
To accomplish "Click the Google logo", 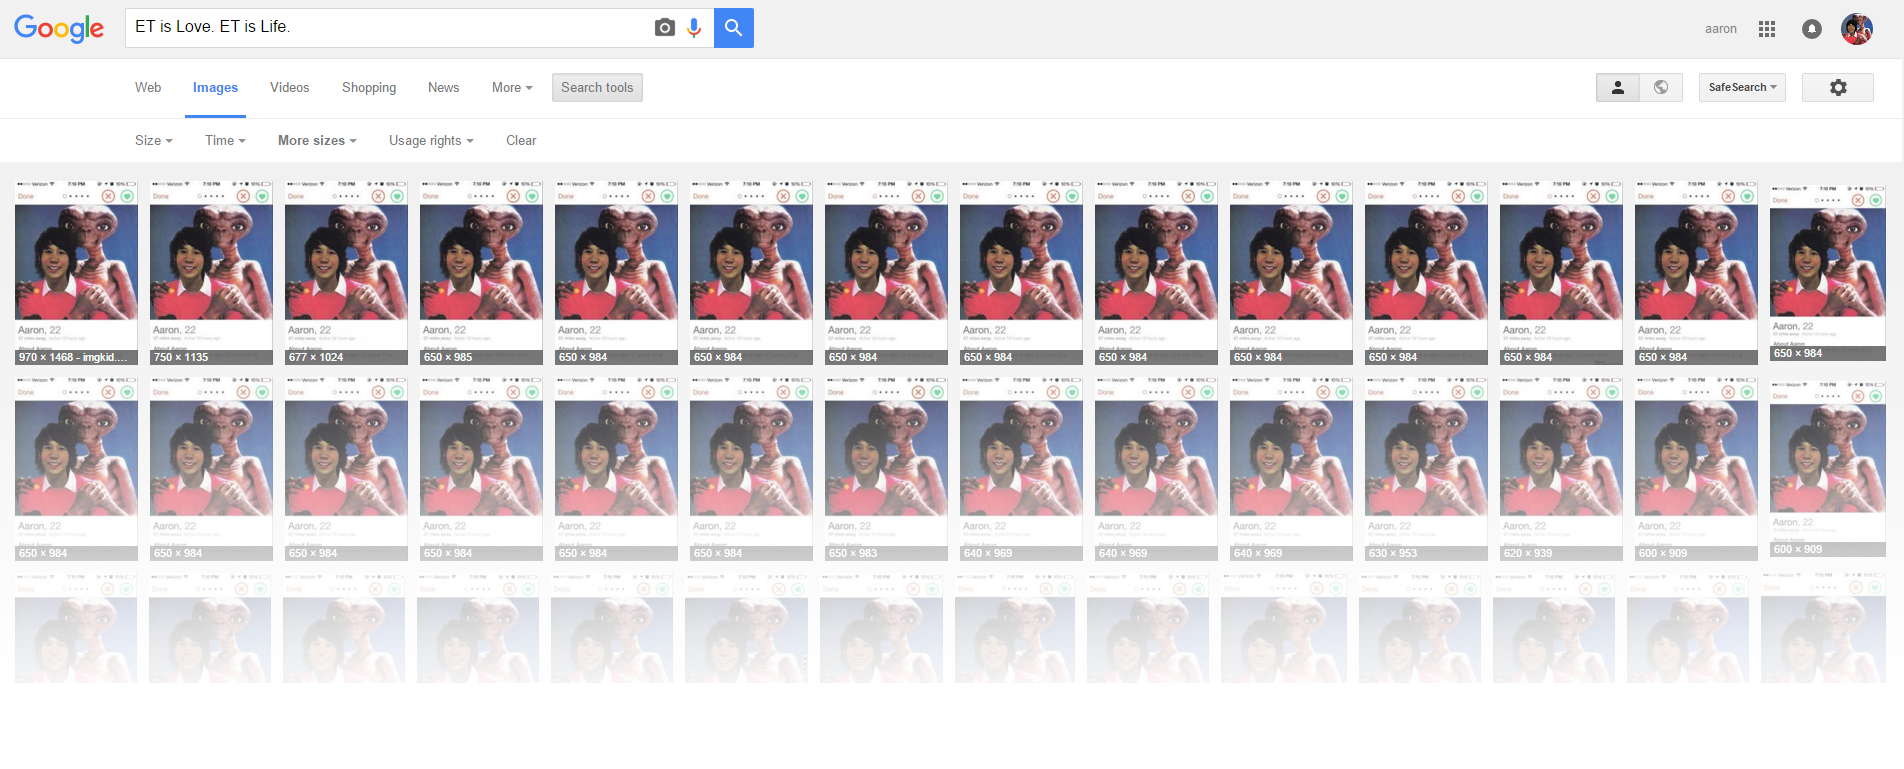I will 59,28.
